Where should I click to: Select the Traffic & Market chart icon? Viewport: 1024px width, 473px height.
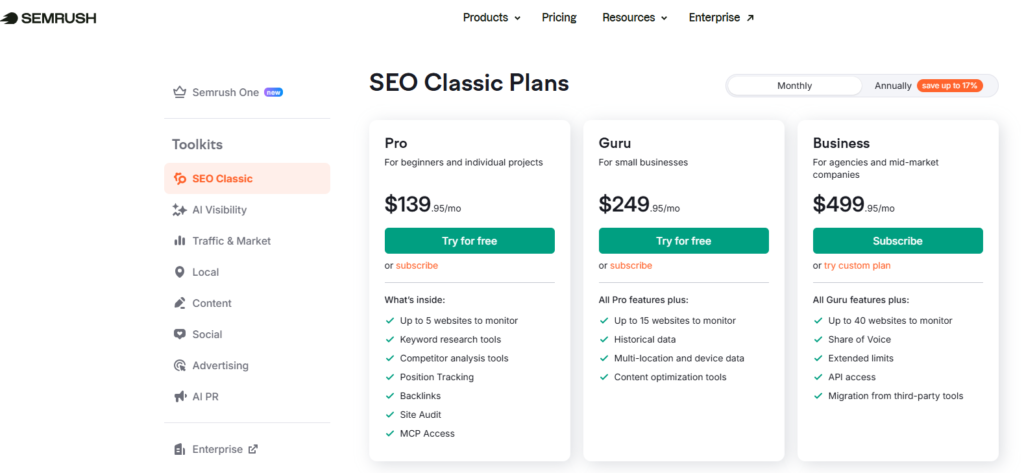tap(180, 241)
